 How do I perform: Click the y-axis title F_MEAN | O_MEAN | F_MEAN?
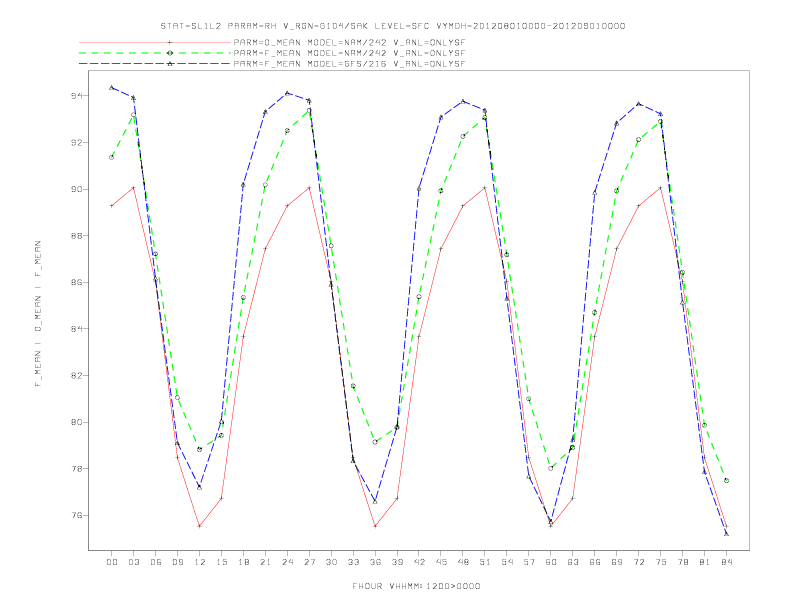[38, 314]
